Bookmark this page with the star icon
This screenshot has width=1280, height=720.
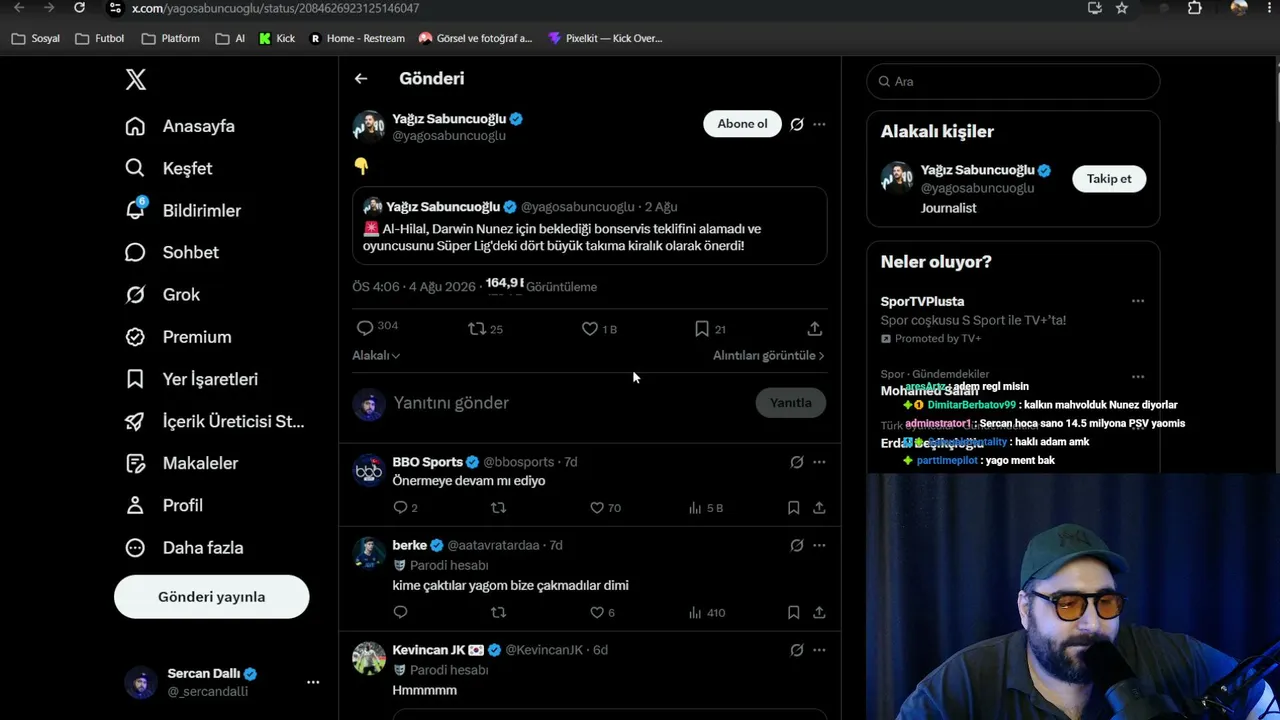click(x=1122, y=8)
